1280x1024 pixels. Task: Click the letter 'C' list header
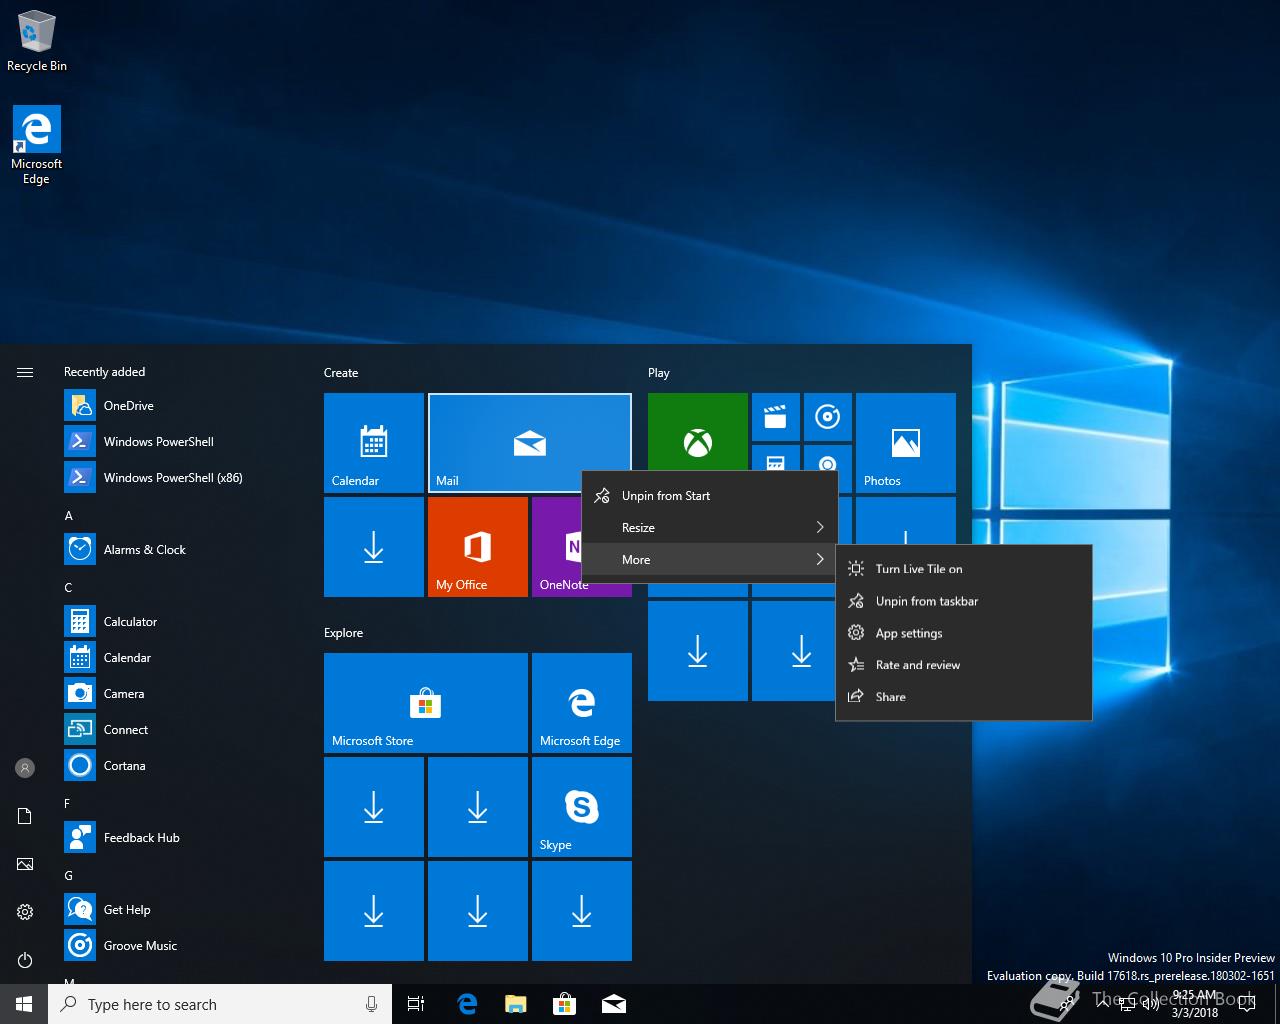(x=68, y=587)
